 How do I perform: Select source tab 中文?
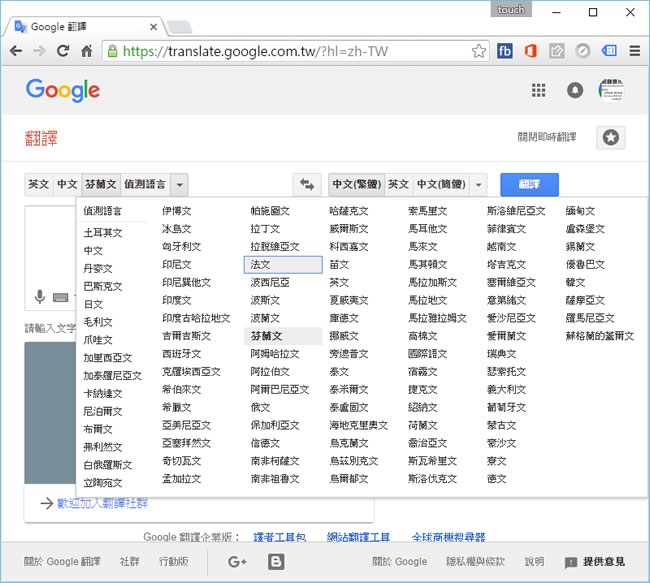[67, 184]
